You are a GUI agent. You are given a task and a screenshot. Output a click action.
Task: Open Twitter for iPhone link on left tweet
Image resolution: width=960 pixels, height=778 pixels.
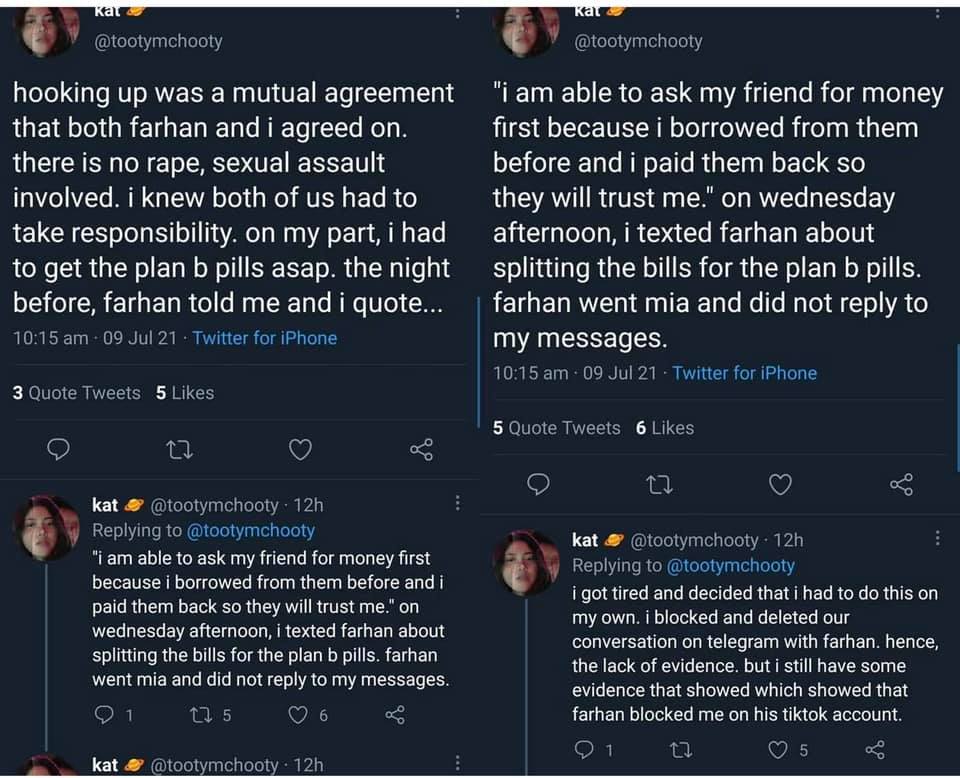pos(265,338)
